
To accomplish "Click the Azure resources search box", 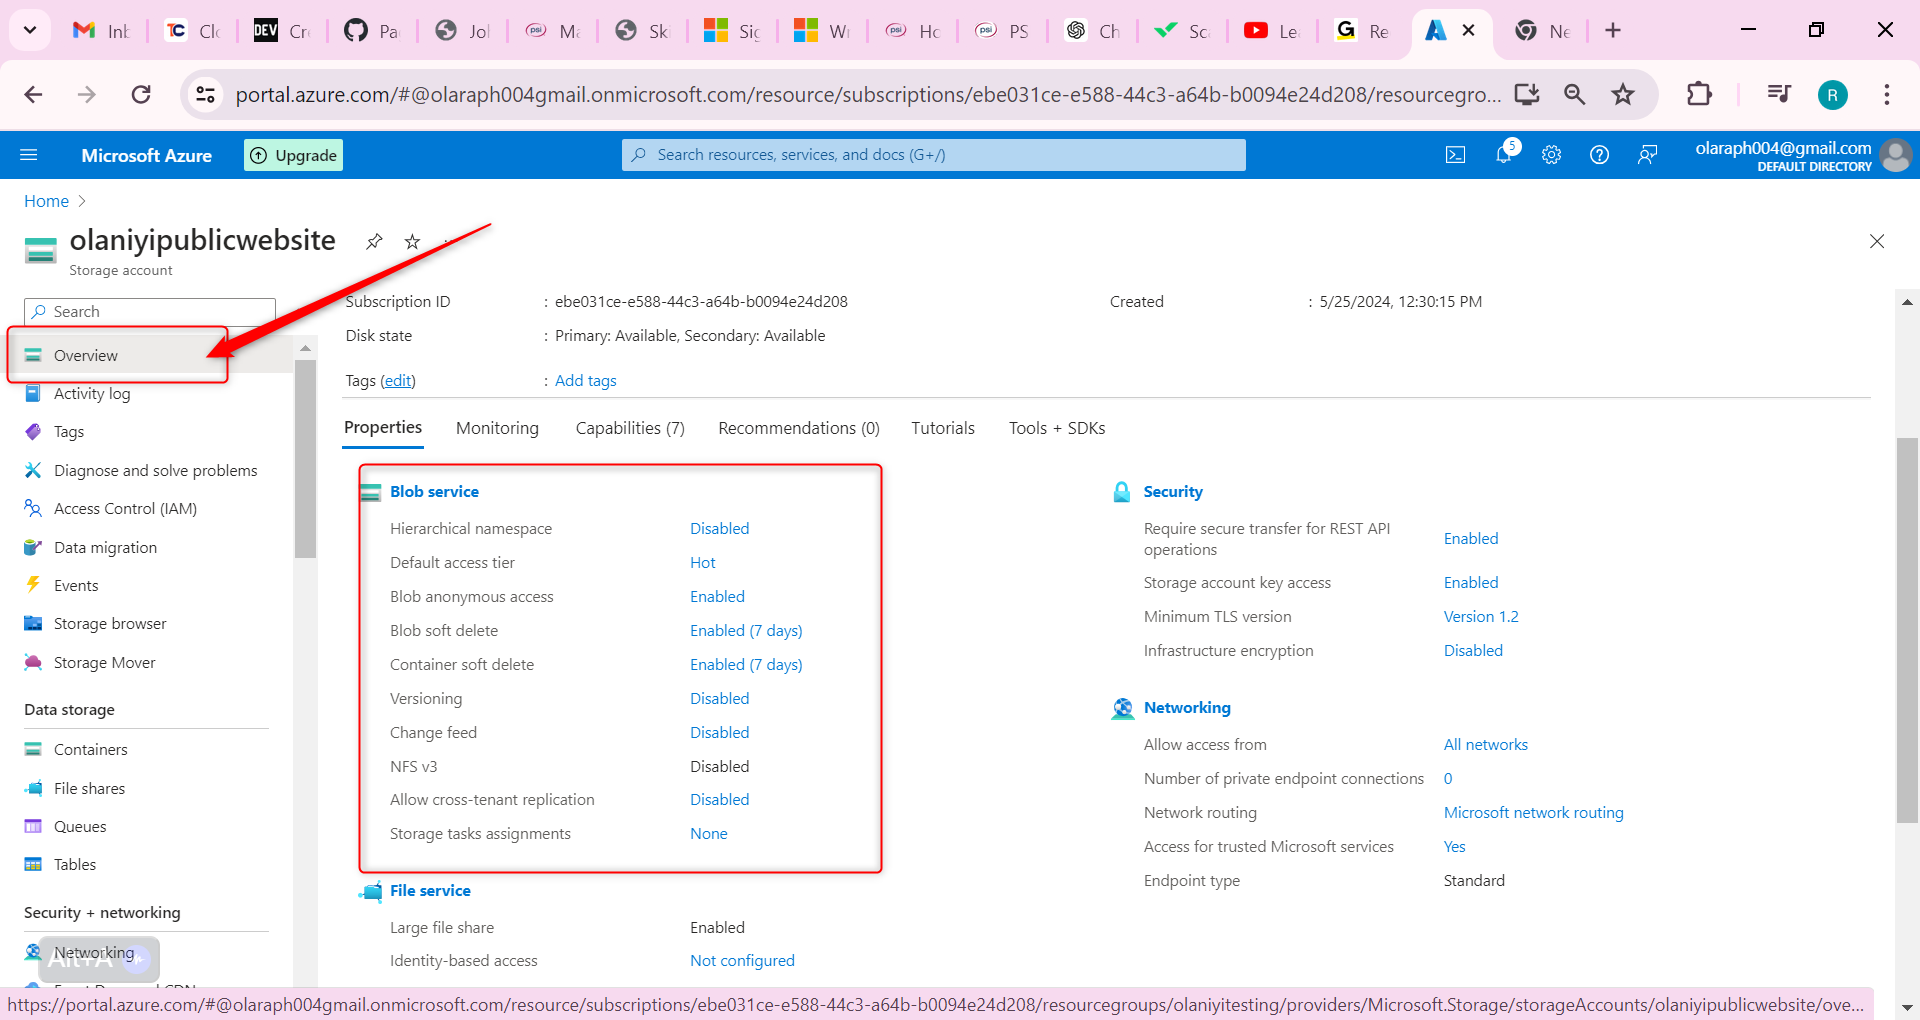I will [933, 155].
